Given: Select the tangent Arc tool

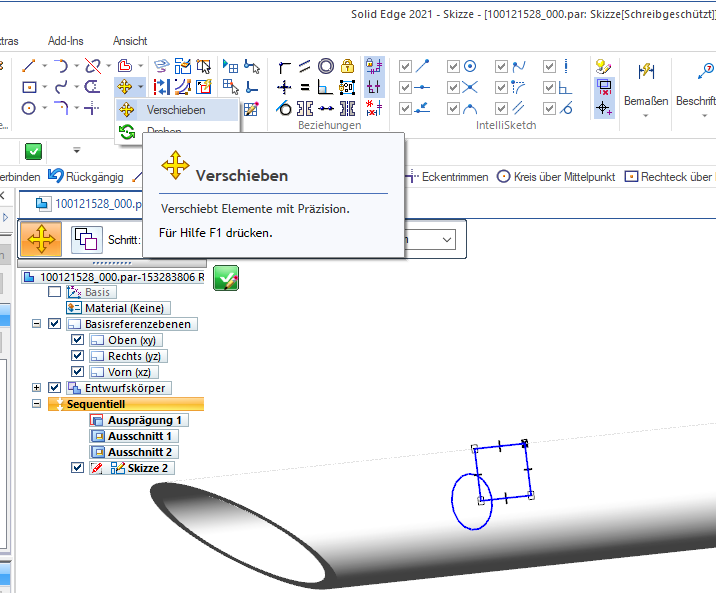Looking at the screenshot, I should (x=61, y=66).
